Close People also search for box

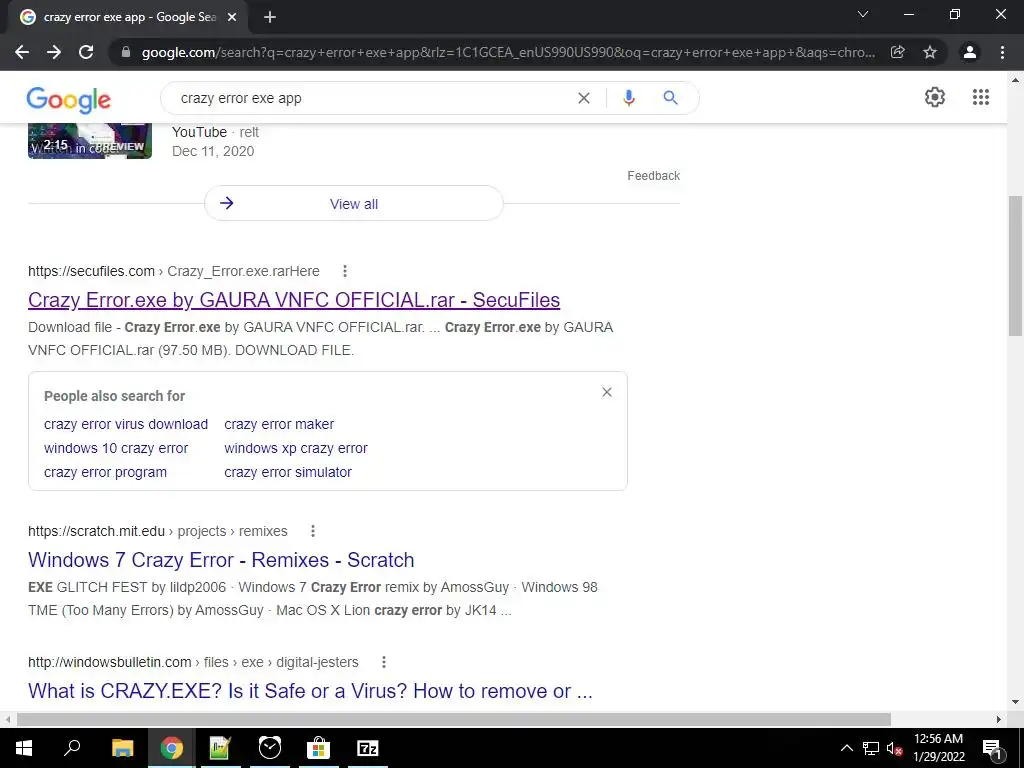607,392
